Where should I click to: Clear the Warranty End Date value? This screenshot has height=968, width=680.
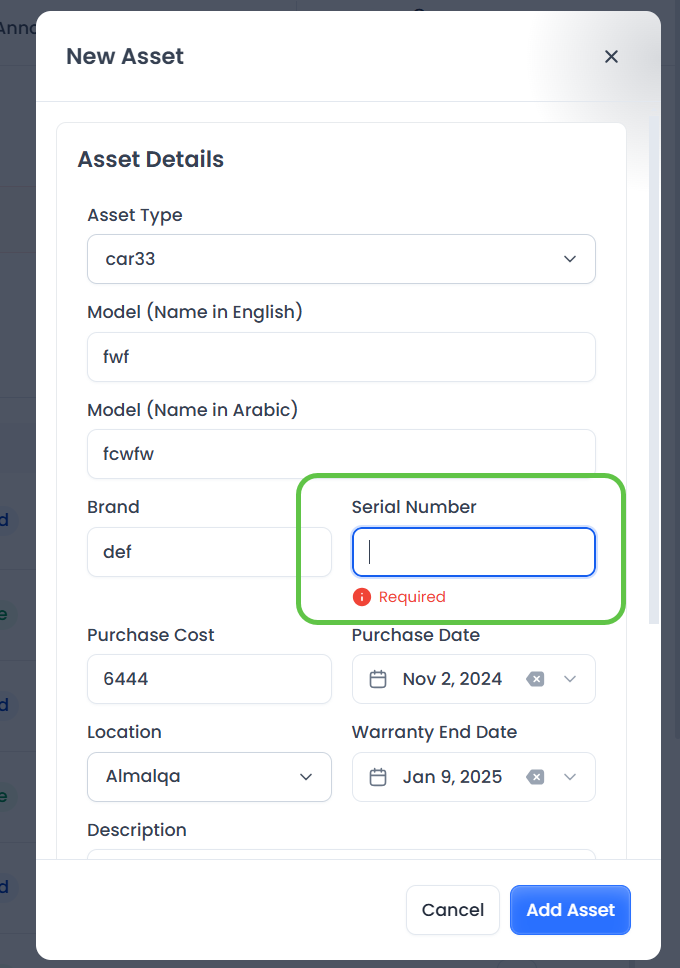(536, 777)
